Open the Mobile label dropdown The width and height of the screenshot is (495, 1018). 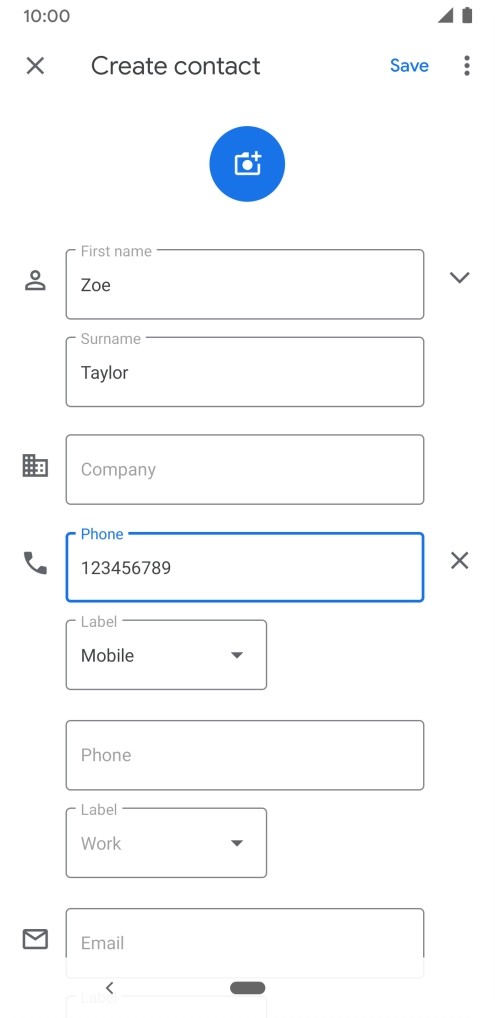[166, 655]
